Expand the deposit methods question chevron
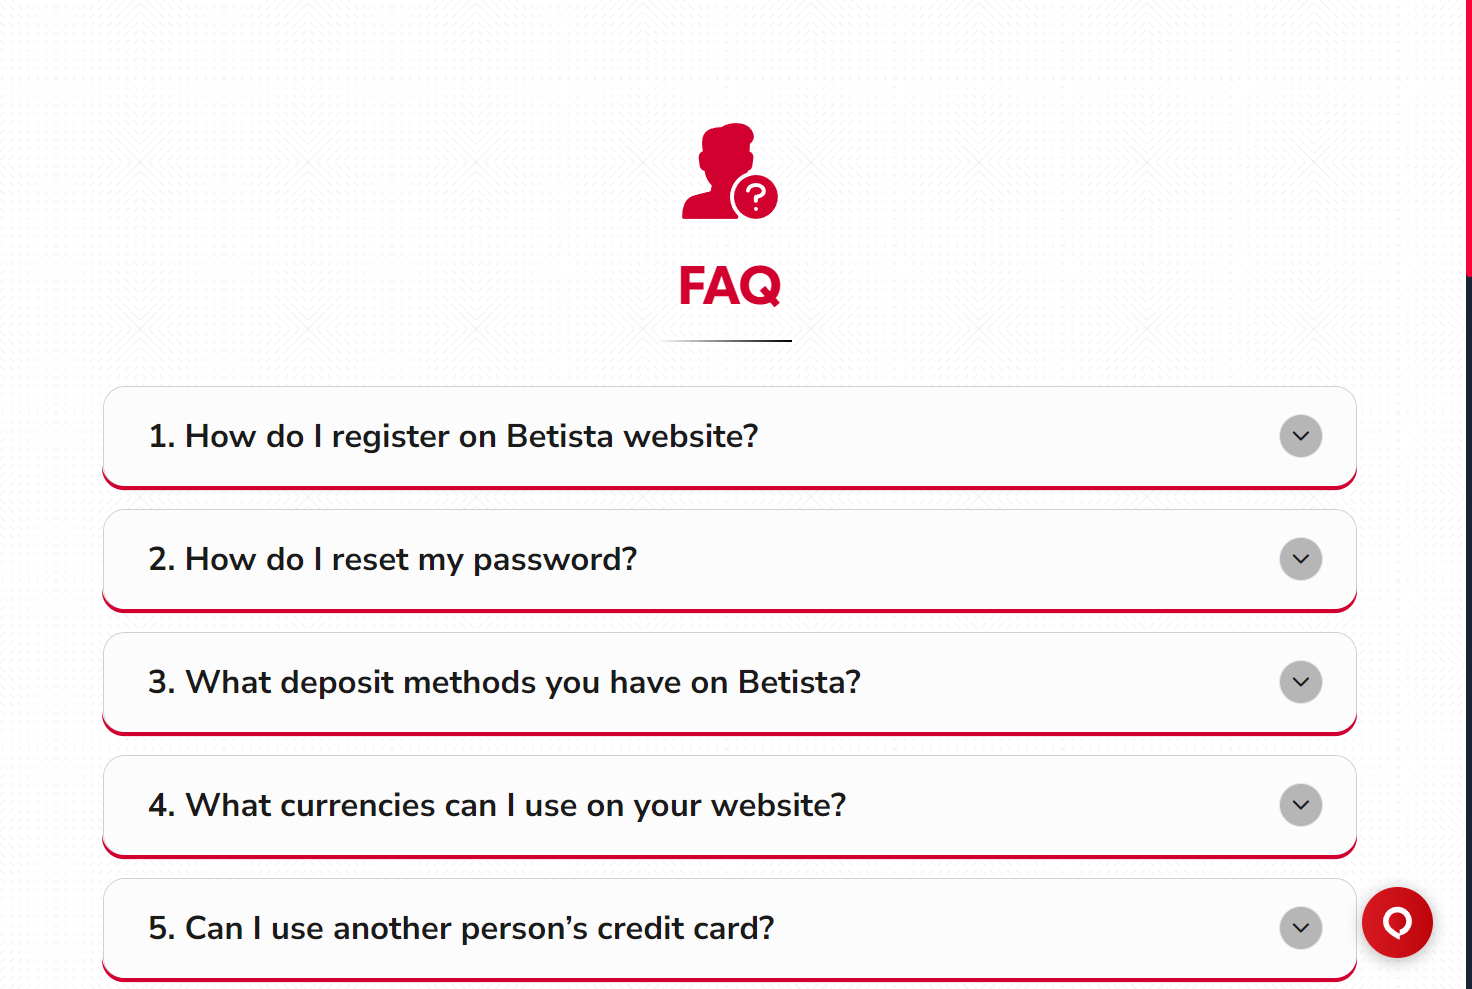 point(1300,682)
